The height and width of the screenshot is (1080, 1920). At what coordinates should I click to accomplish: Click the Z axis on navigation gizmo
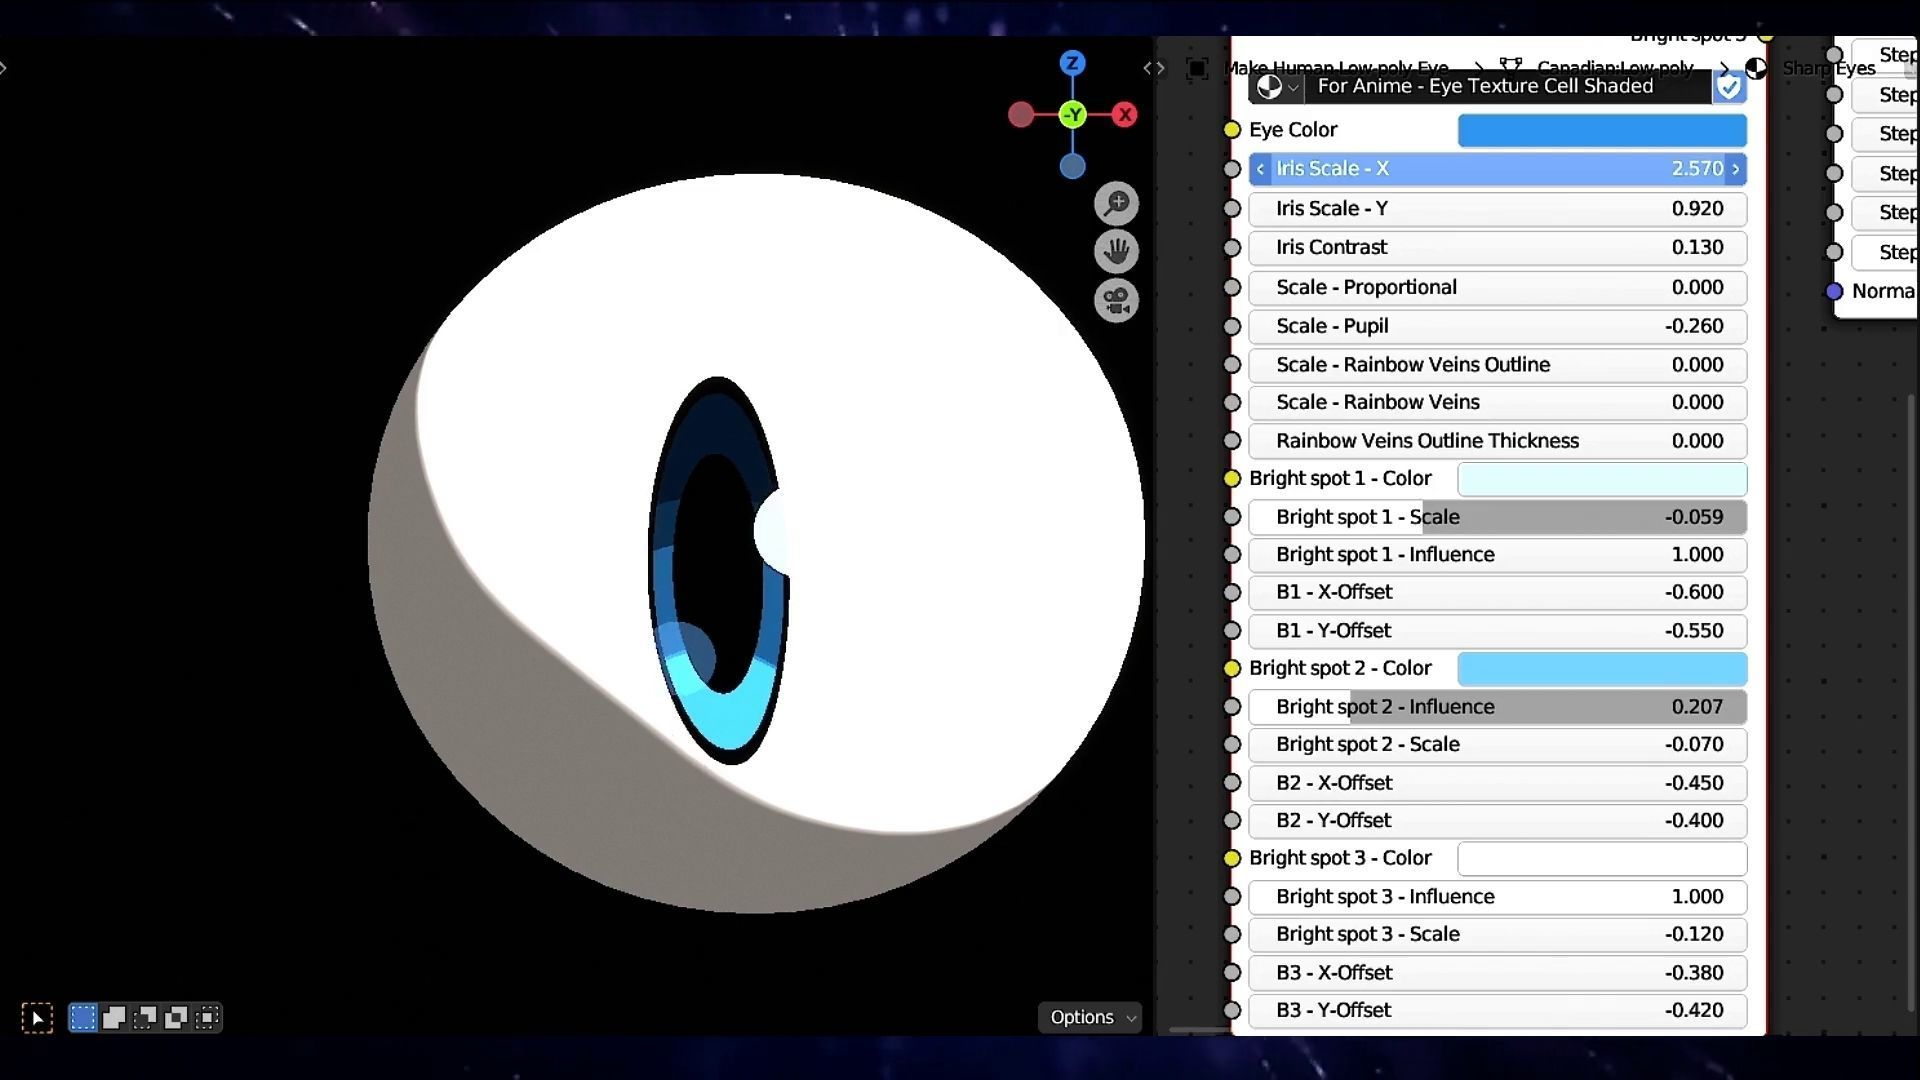click(1072, 63)
